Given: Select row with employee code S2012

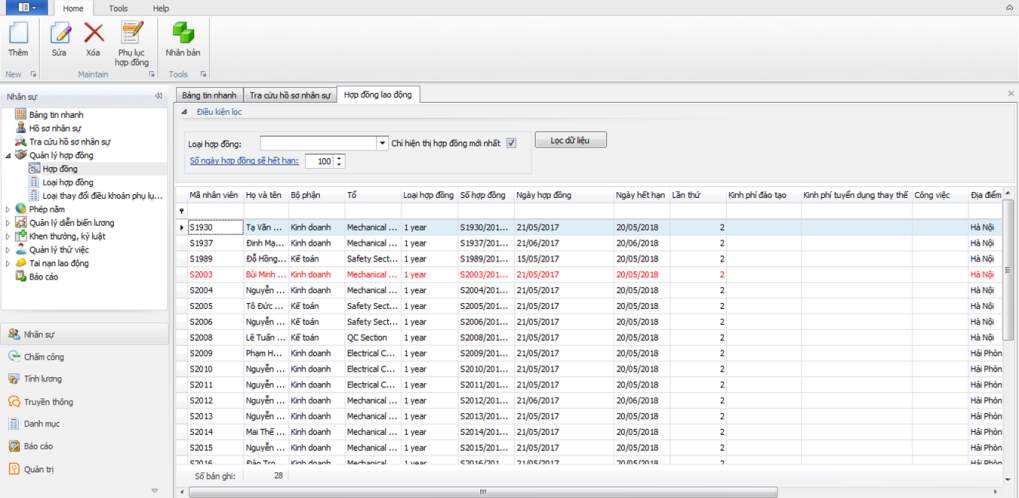Looking at the screenshot, I should (x=590, y=400).
